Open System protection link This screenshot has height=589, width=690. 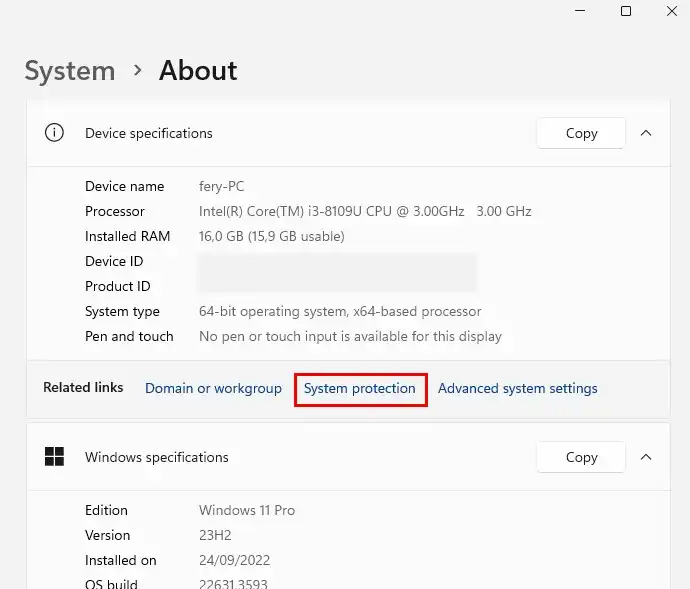[x=360, y=388]
